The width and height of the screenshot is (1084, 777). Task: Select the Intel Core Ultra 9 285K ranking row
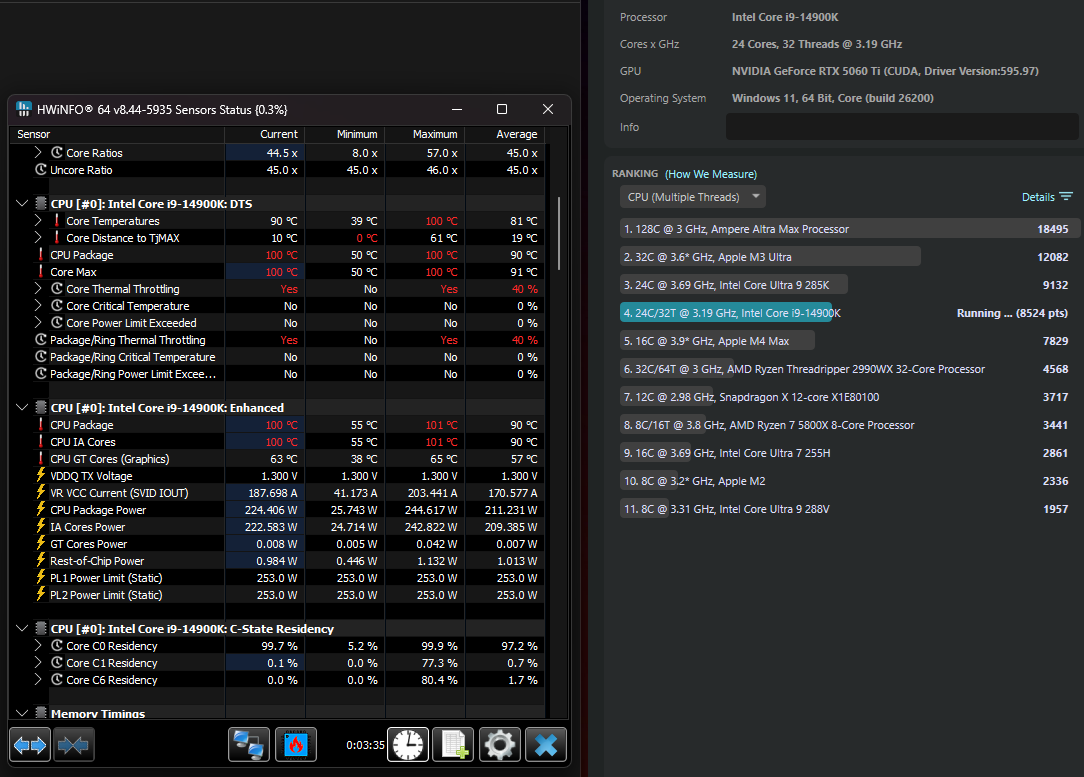pyautogui.click(x=848, y=285)
